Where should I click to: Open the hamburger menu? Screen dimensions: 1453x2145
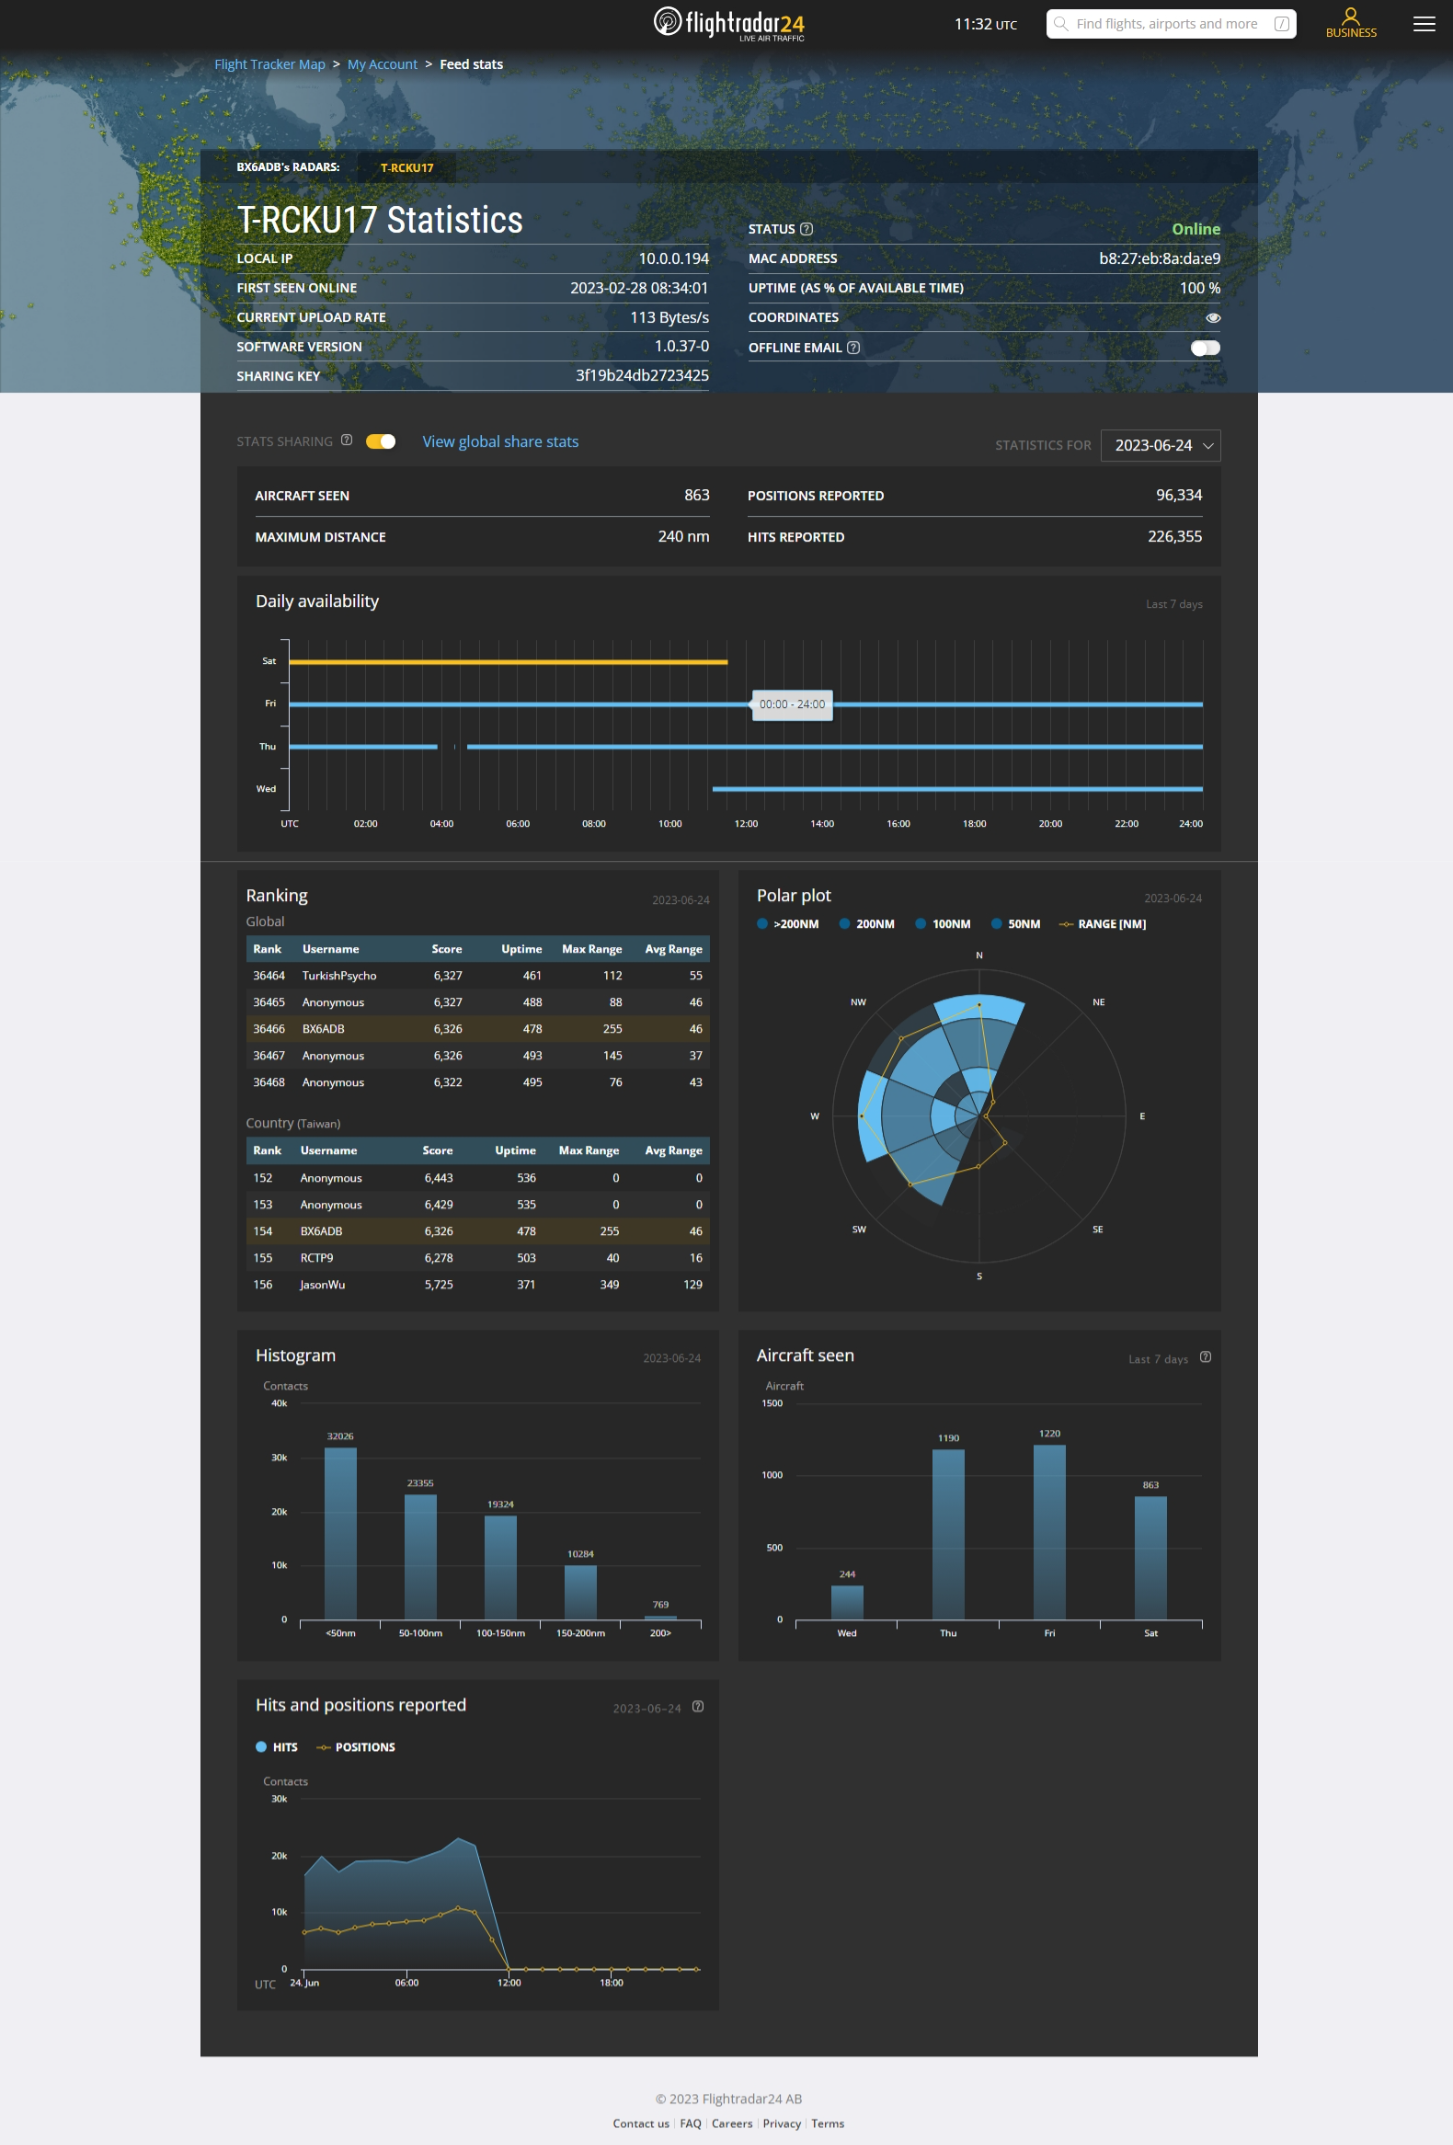tap(1424, 24)
